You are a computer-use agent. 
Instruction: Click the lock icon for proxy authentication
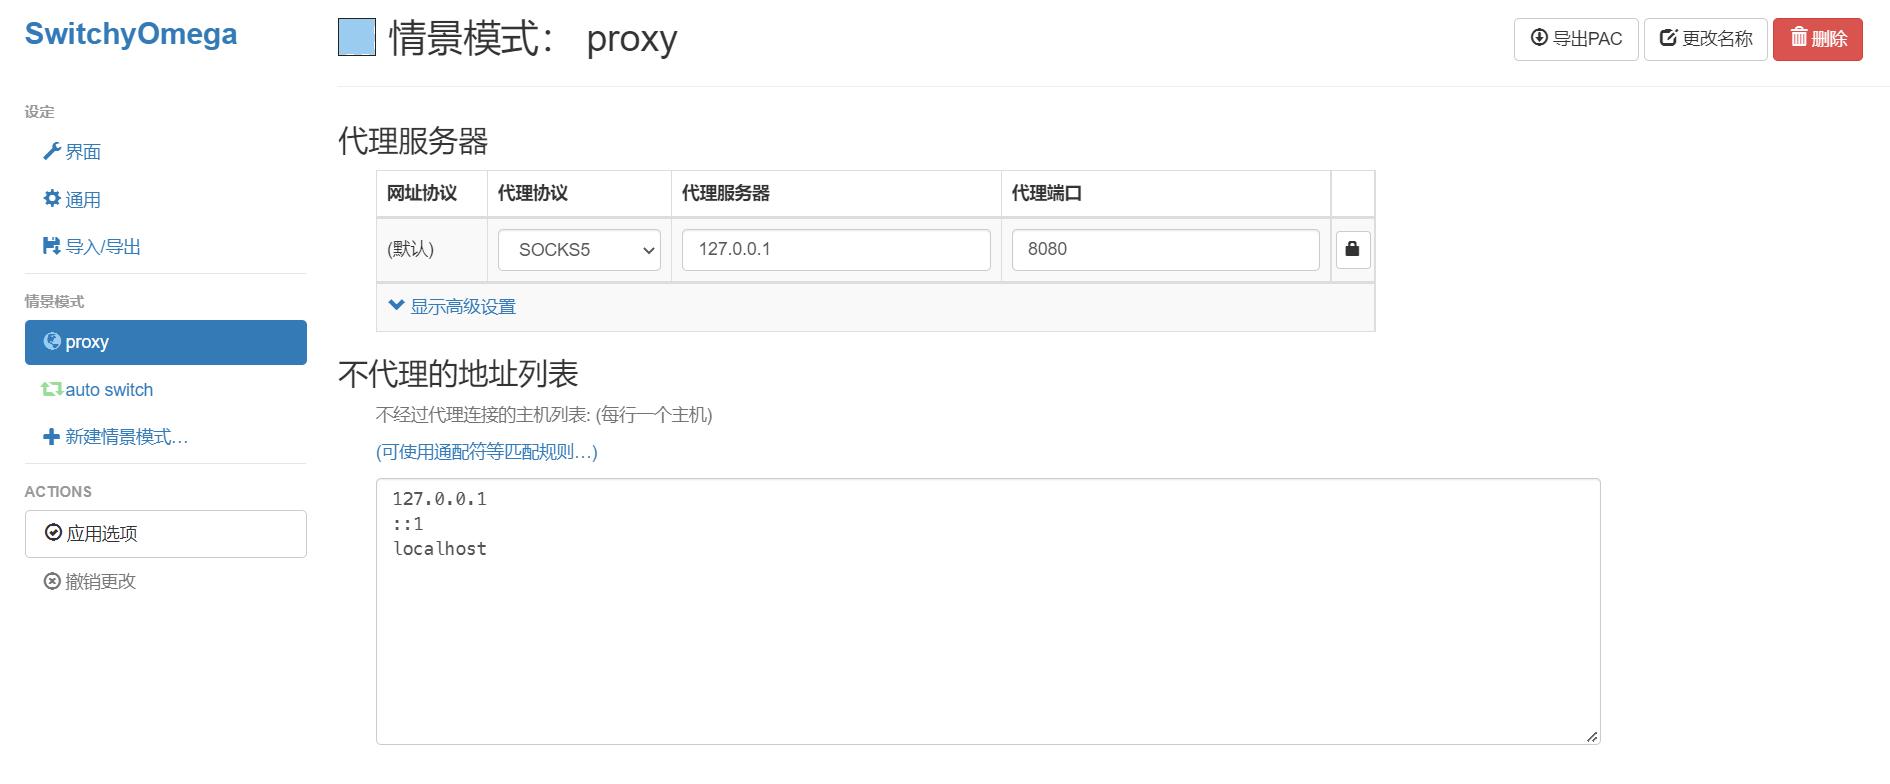point(1352,249)
